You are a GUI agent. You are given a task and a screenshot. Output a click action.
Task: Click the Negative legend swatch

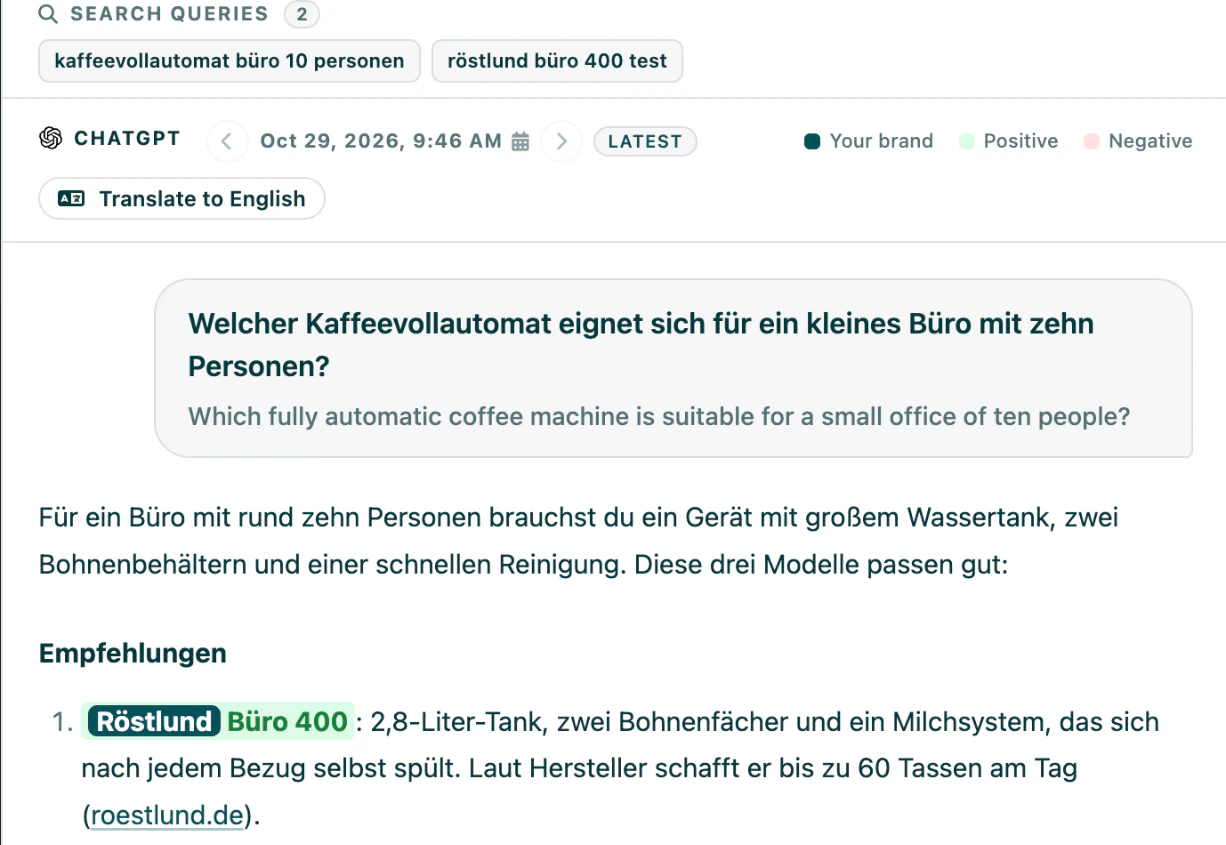1092,141
